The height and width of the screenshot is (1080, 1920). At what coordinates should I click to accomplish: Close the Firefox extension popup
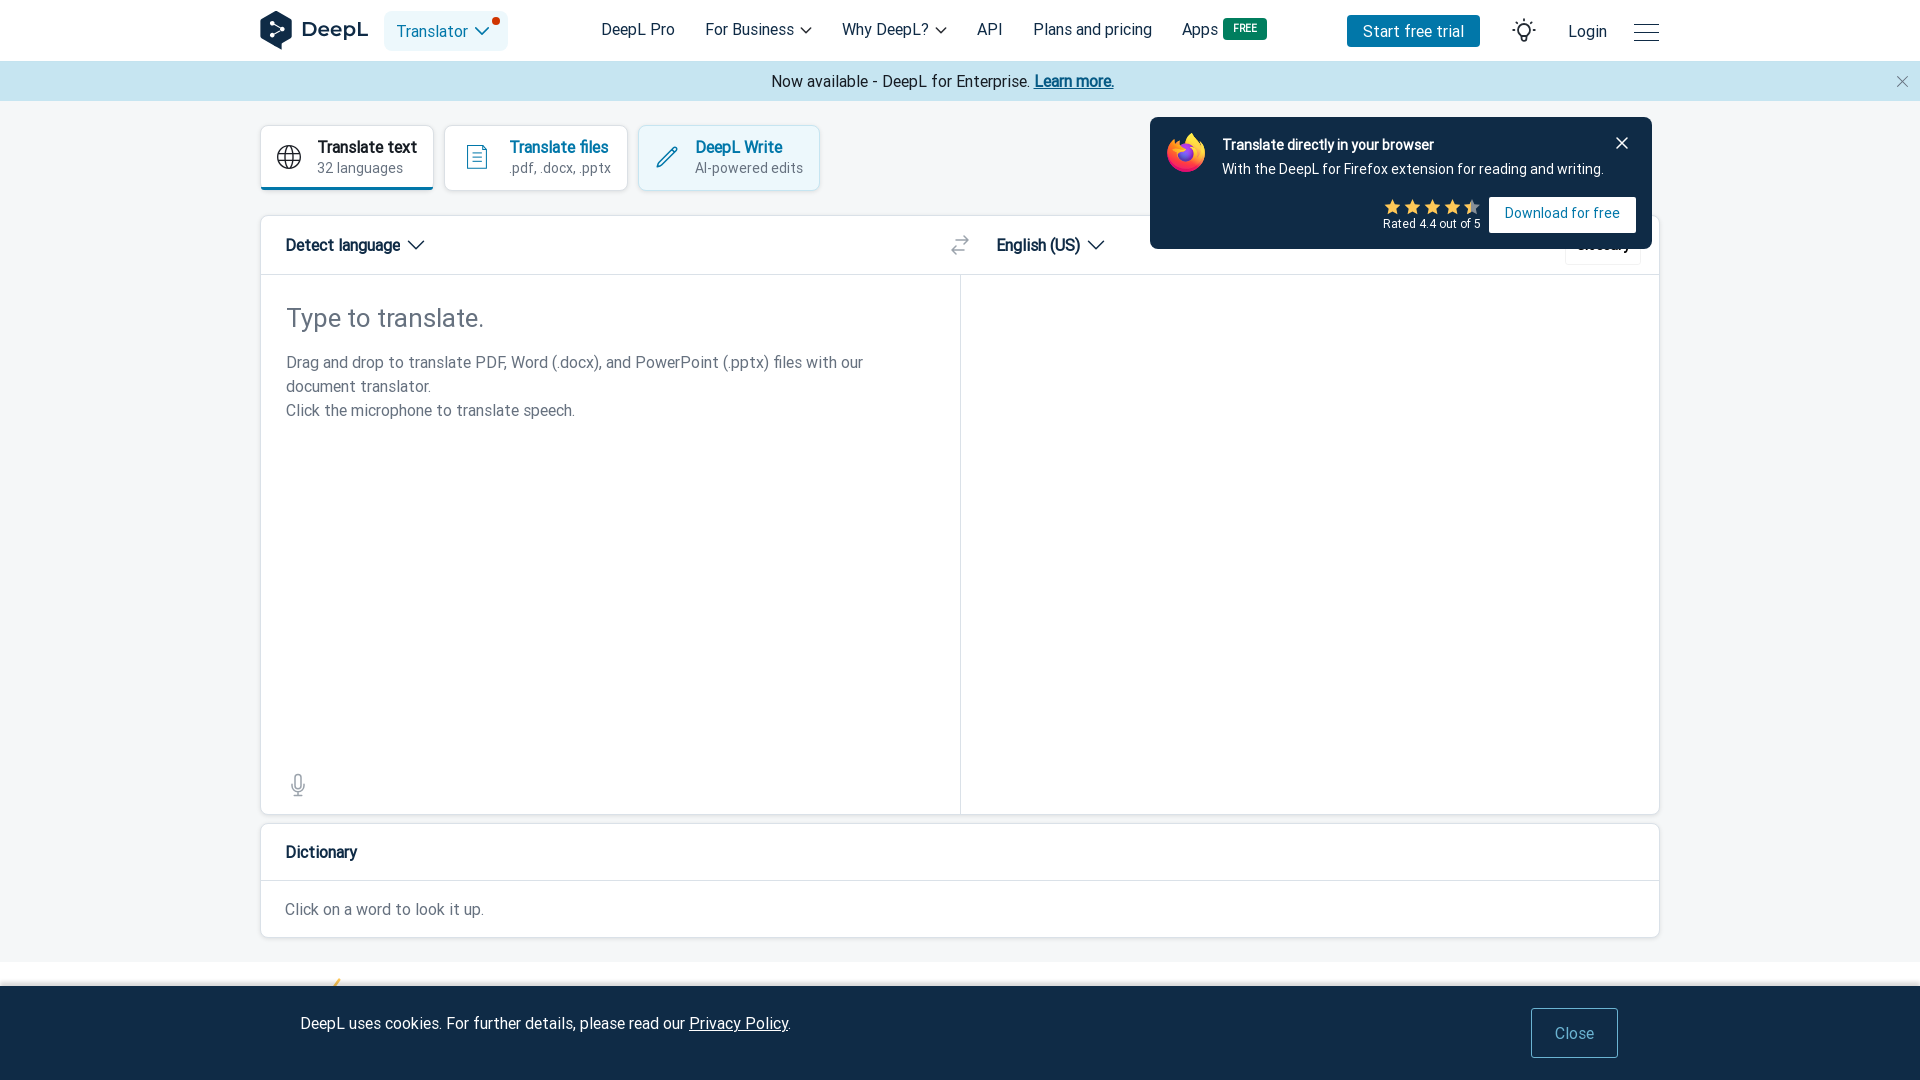pos(1622,142)
